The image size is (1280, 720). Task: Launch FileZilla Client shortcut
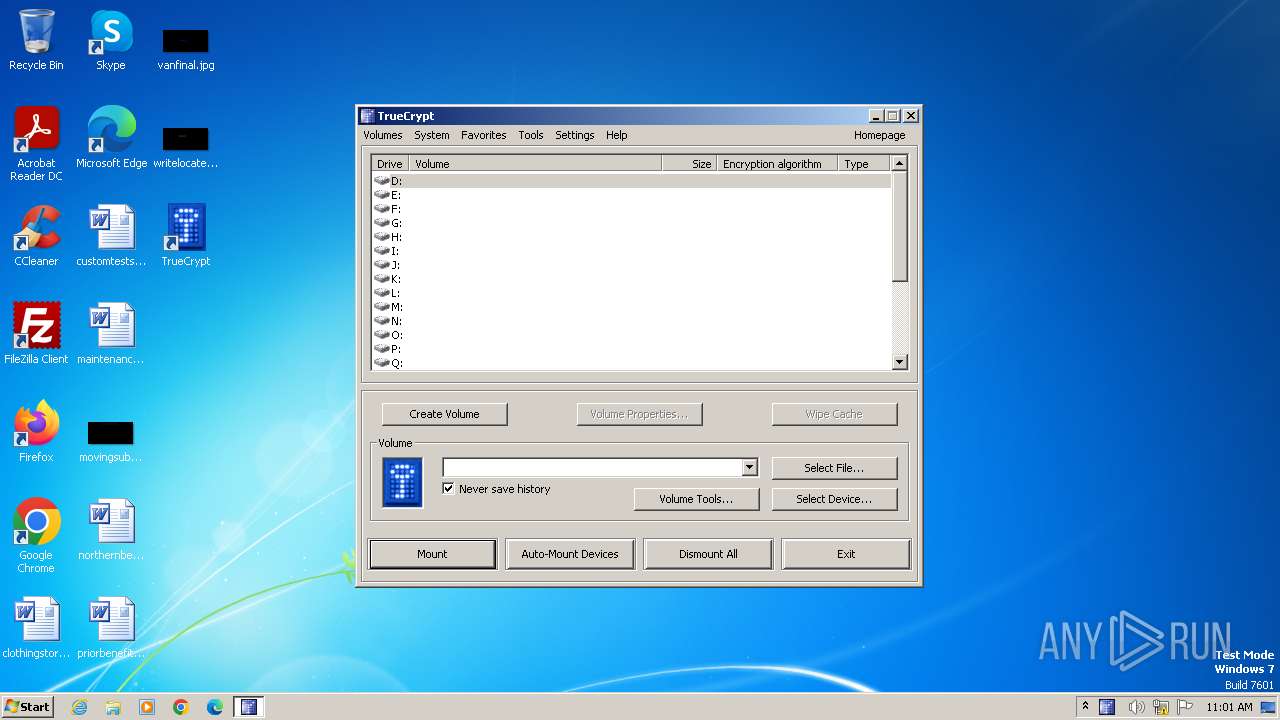click(36, 334)
